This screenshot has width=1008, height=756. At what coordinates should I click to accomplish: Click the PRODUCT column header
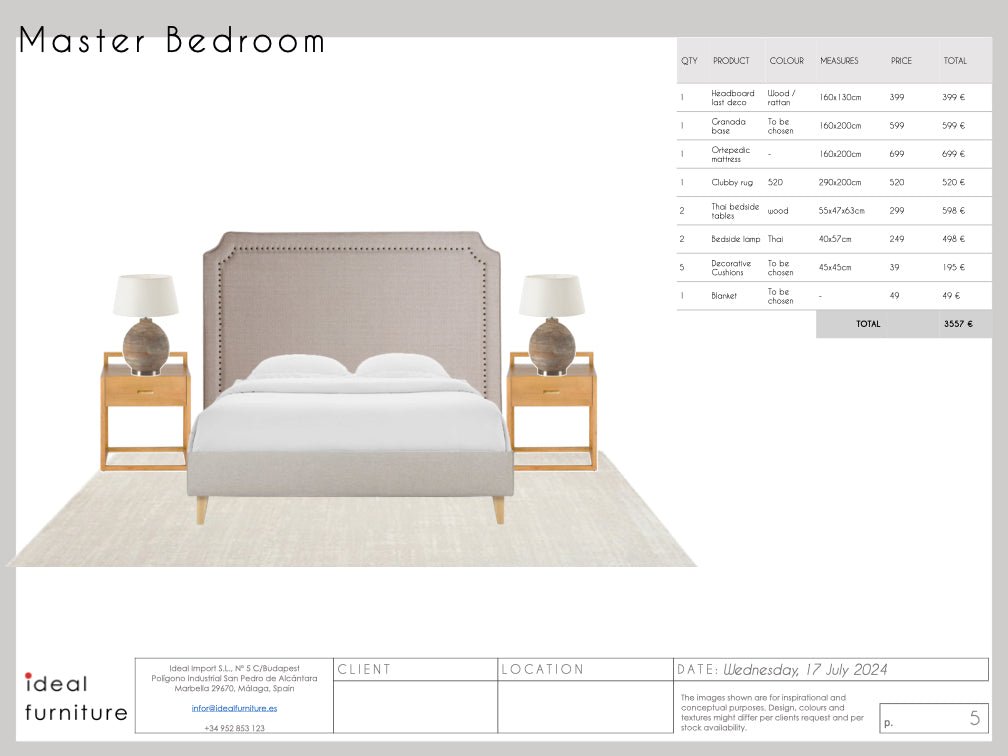731,61
